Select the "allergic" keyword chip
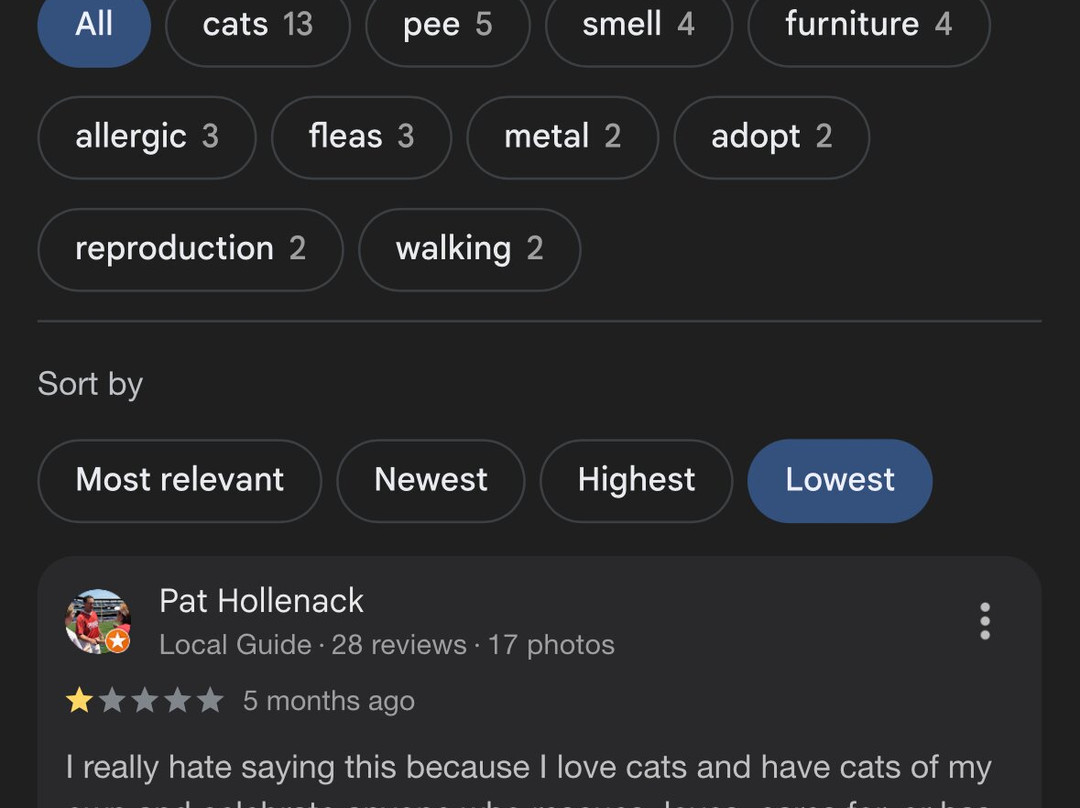The image size is (1080, 808). tap(146, 137)
